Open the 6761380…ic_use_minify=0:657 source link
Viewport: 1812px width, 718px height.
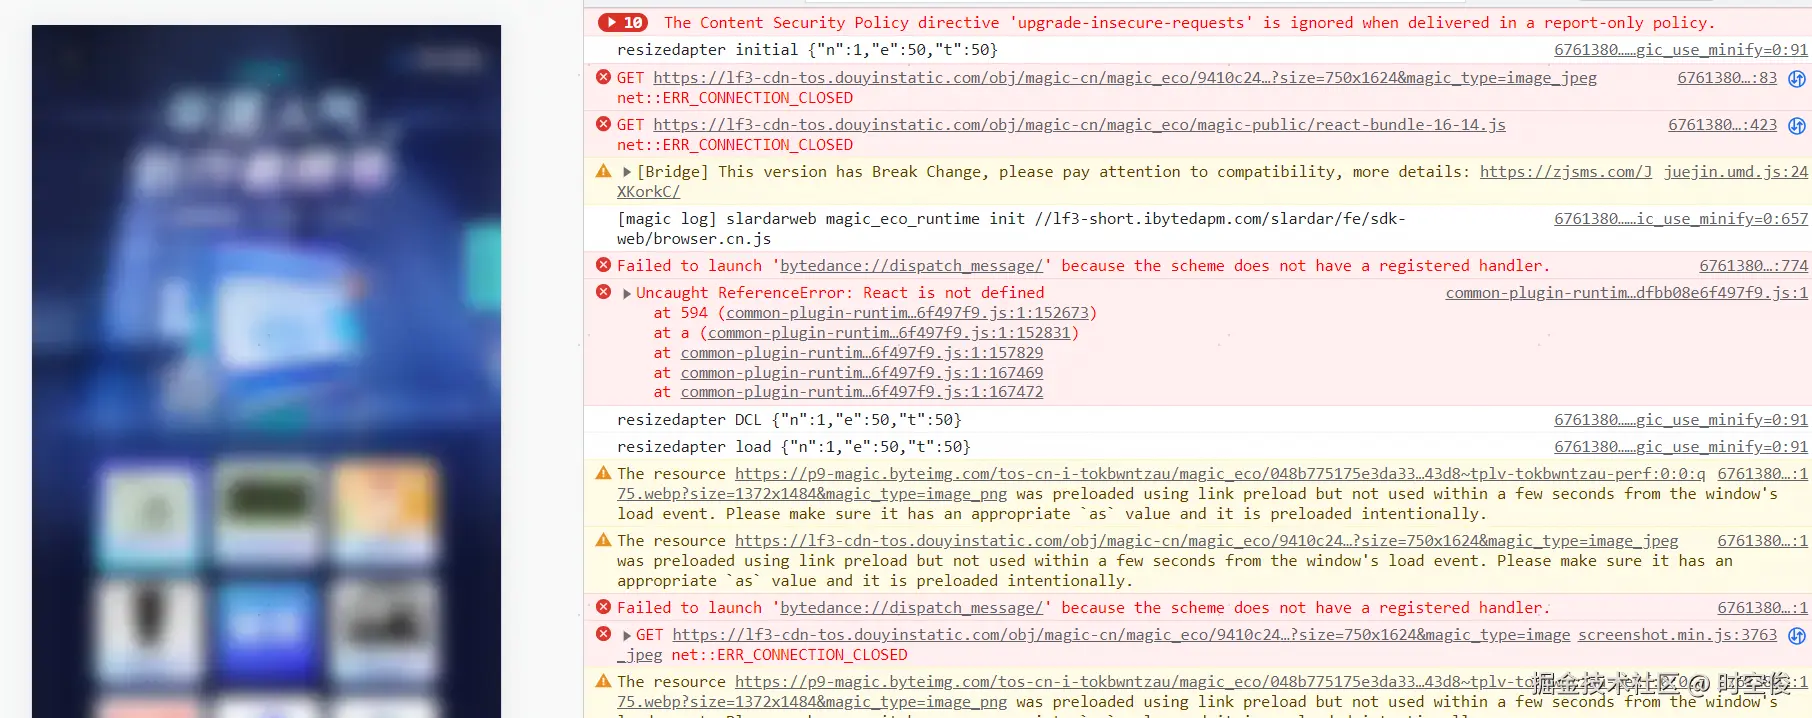click(x=1680, y=219)
